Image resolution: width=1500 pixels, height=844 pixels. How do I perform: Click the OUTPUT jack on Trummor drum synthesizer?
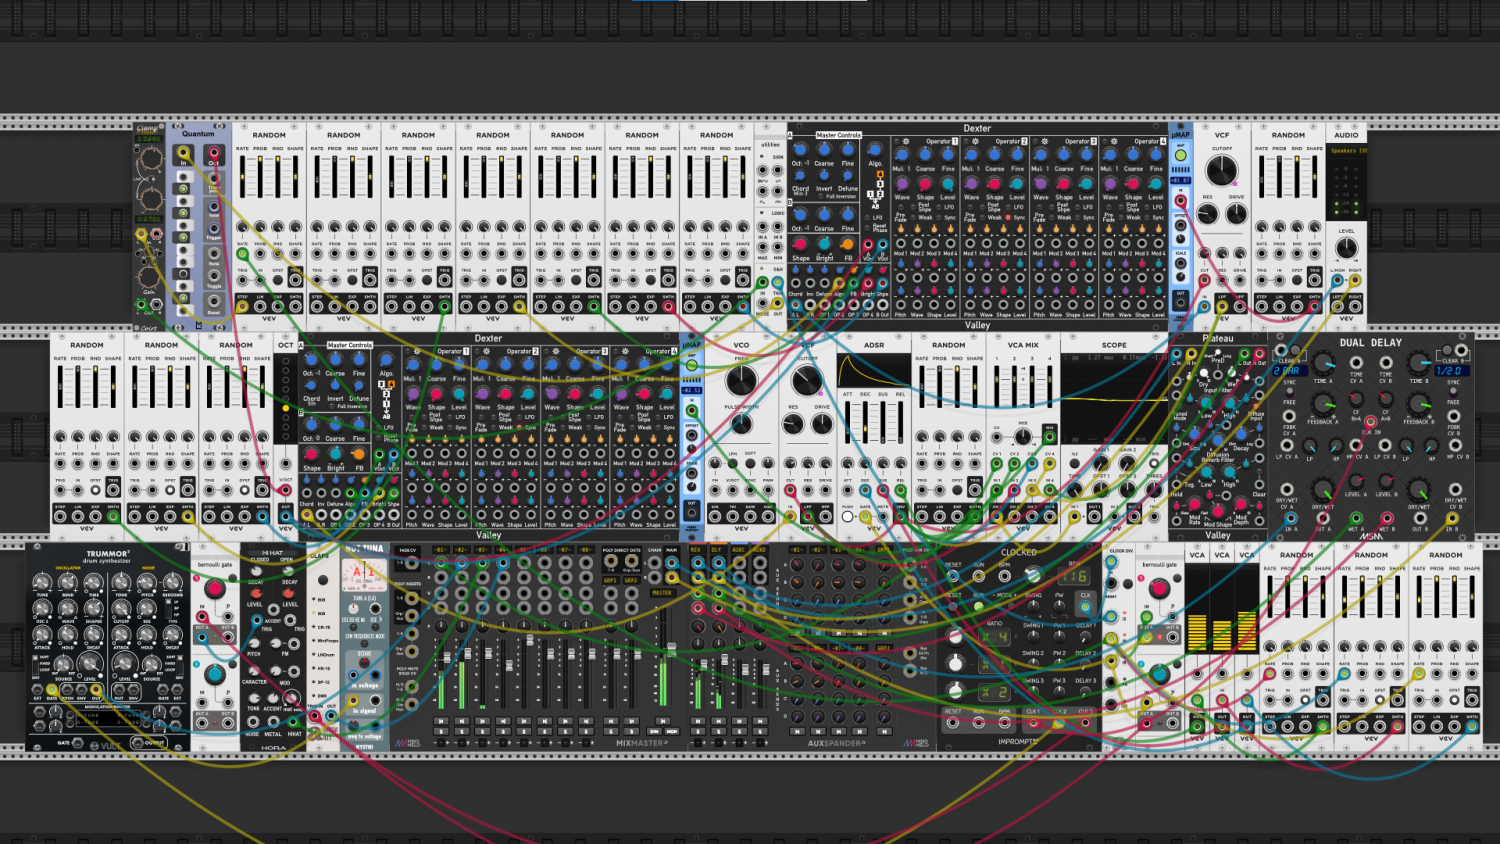(136, 742)
